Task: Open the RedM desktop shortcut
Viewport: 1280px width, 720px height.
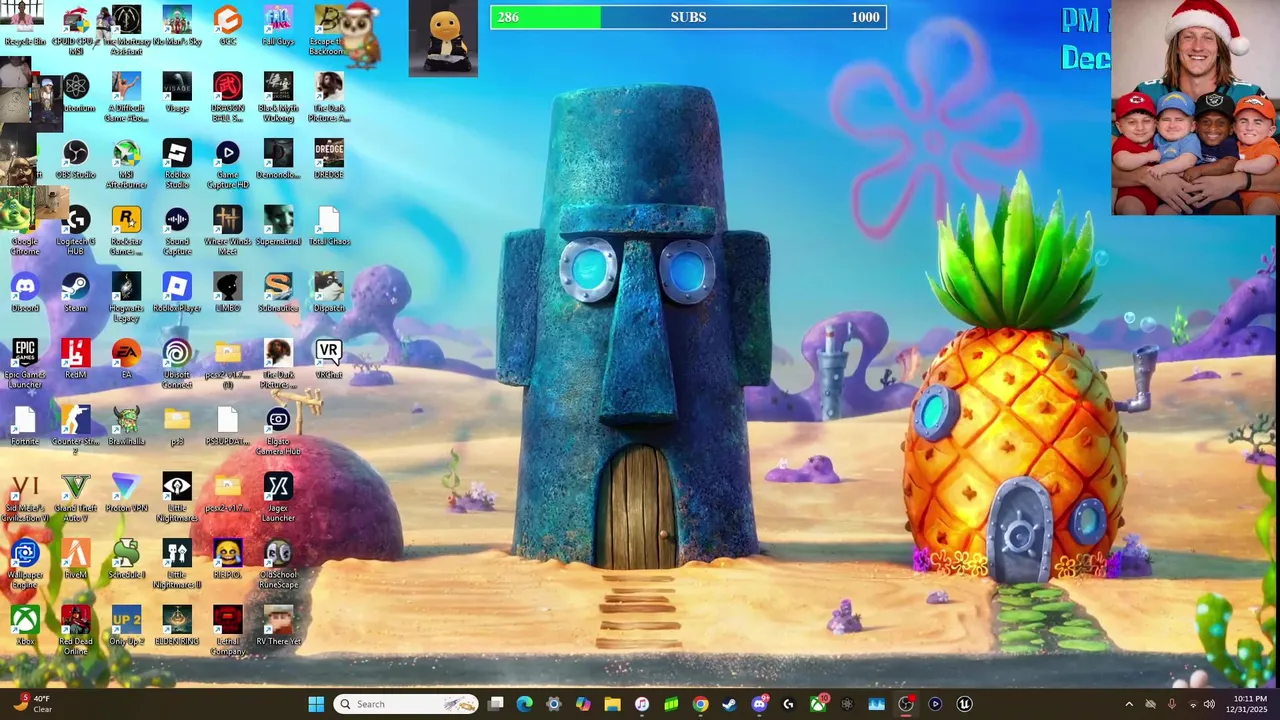Action: pyautogui.click(x=76, y=360)
